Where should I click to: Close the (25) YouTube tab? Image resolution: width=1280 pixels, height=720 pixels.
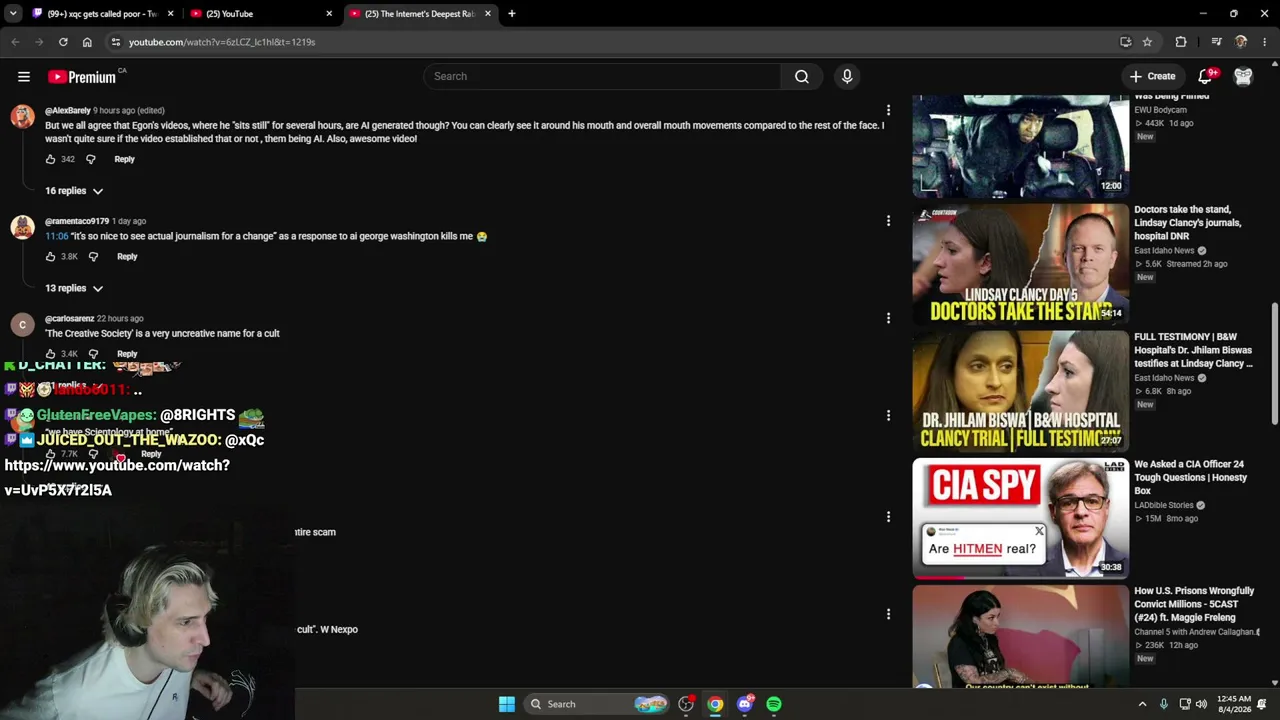click(329, 14)
